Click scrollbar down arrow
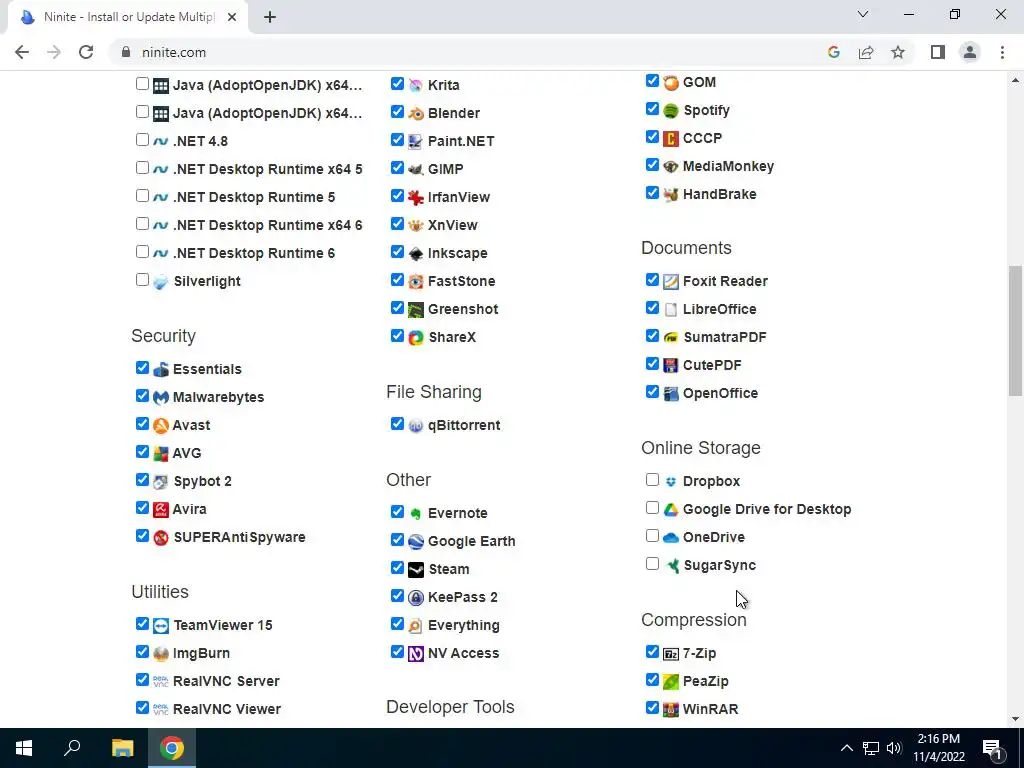This screenshot has height=768, width=1024. [x=1015, y=720]
